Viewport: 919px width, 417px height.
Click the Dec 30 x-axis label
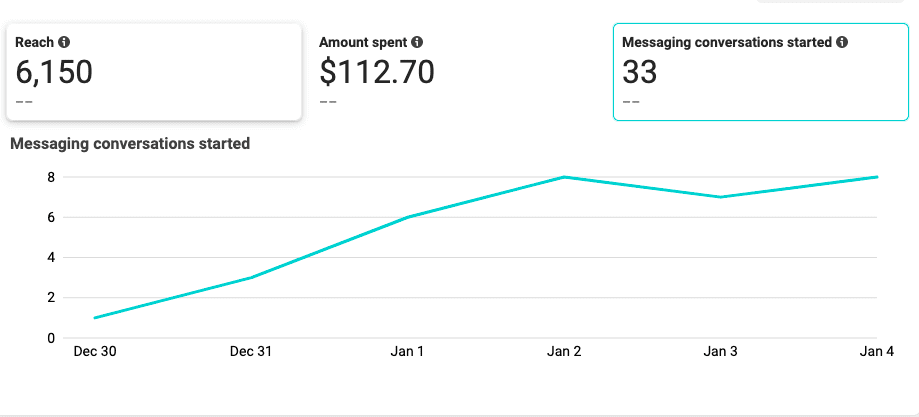pyautogui.click(x=95, y=352)
